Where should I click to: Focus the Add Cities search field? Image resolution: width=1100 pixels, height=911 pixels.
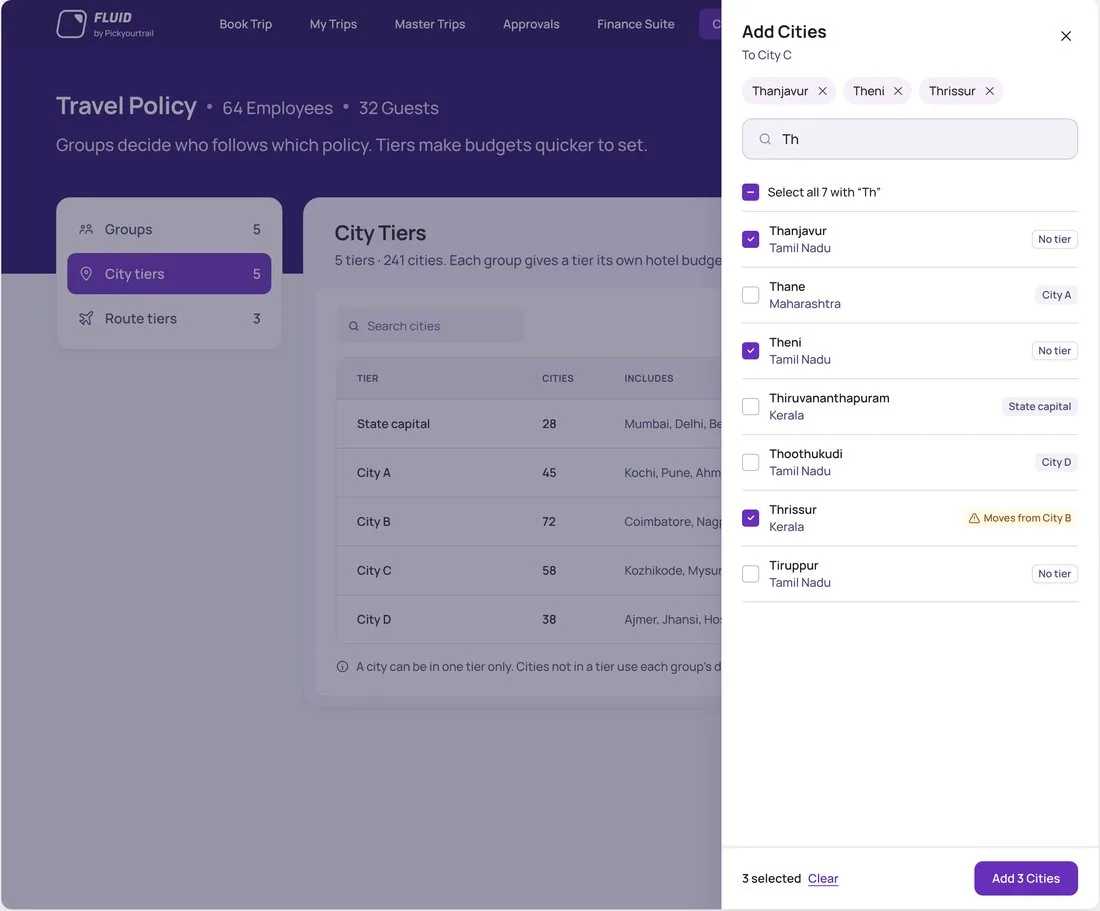[910, 139]
